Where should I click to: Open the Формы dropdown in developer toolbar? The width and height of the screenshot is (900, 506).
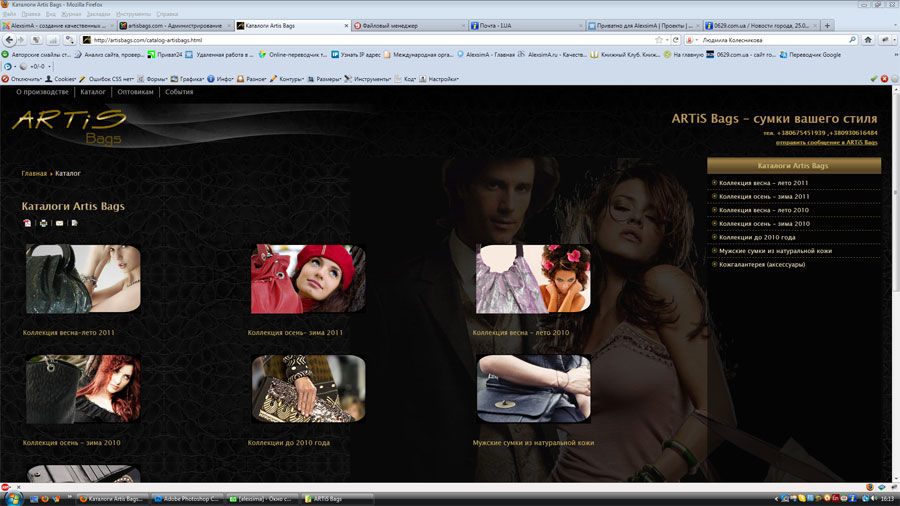coord(152,79)
